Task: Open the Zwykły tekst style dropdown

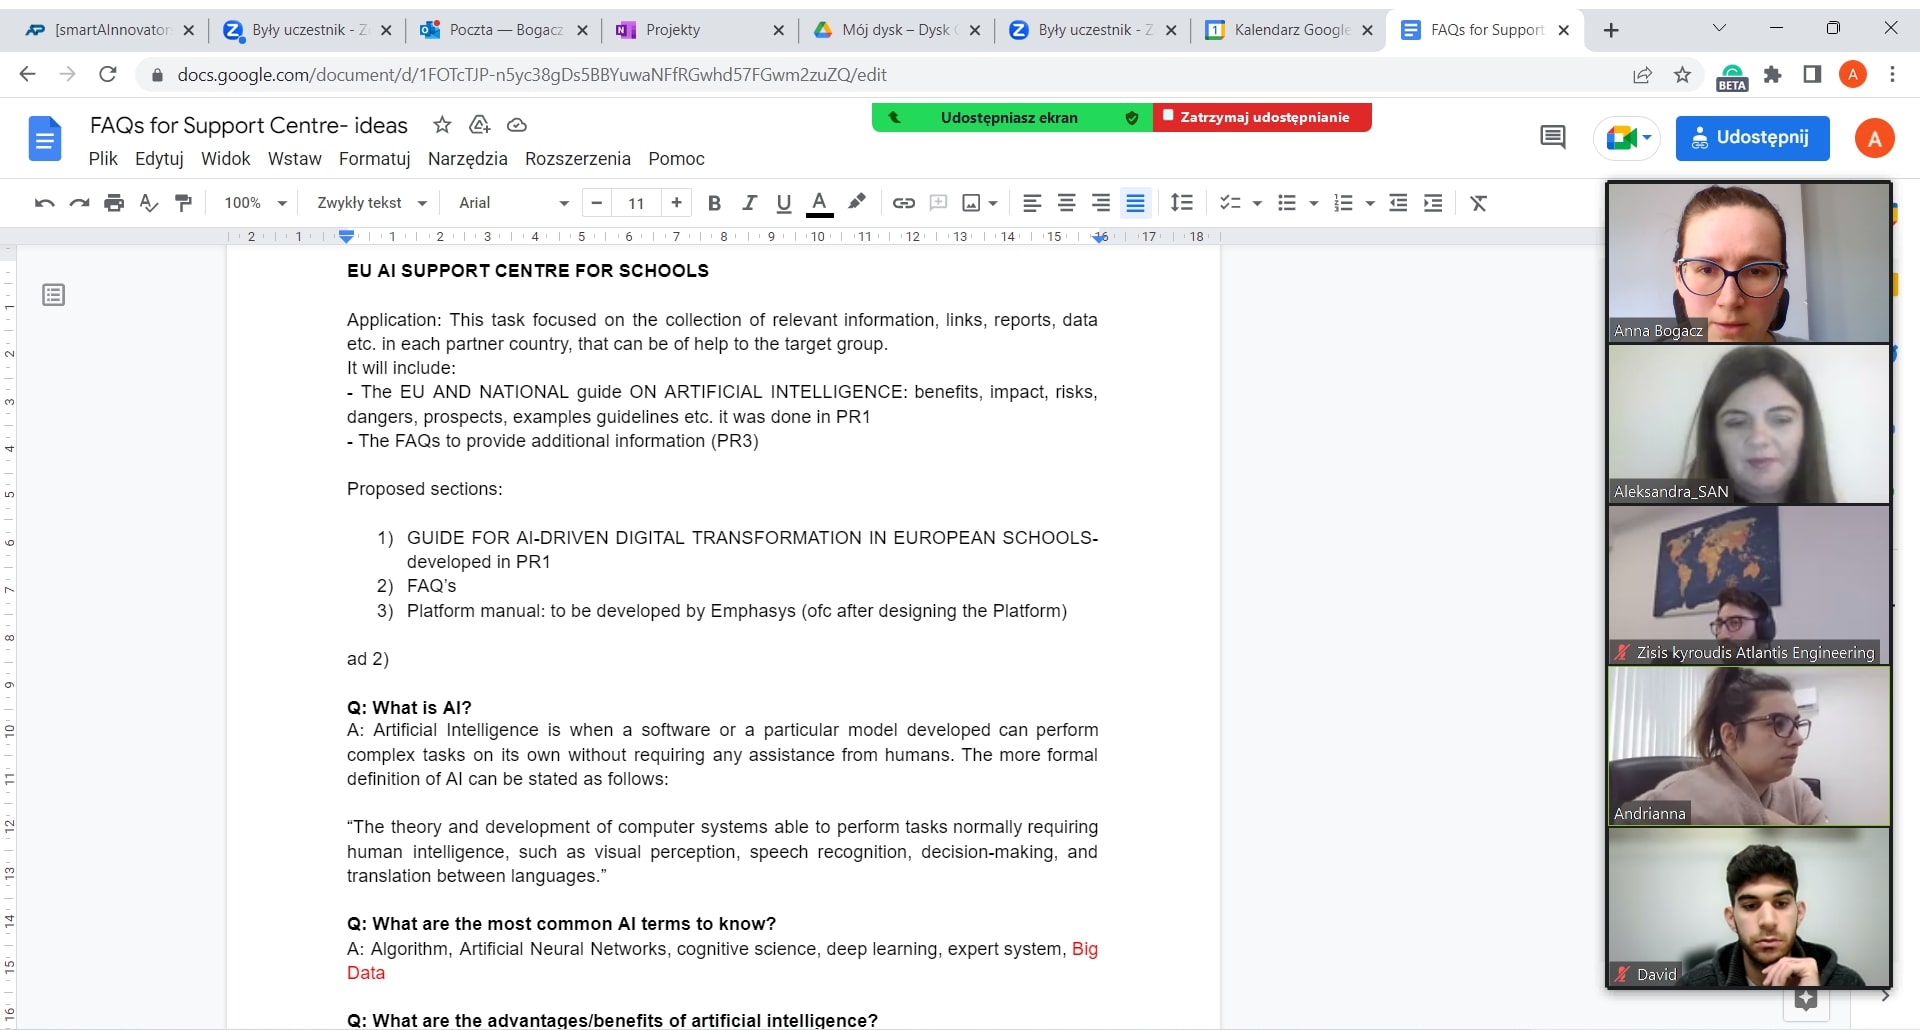Action: (x=371, y=203)
